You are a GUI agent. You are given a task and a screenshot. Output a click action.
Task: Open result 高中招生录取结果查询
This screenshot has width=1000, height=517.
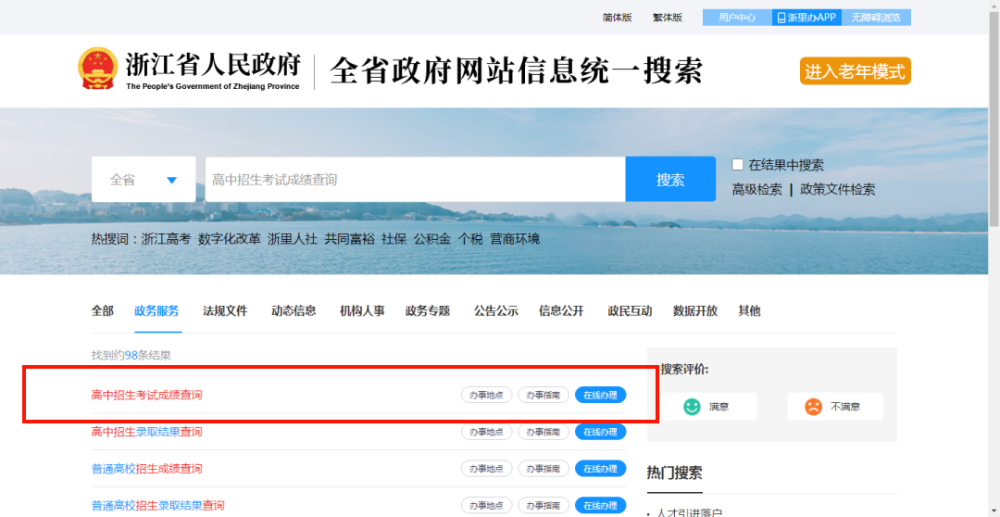(x=147, y=432)
